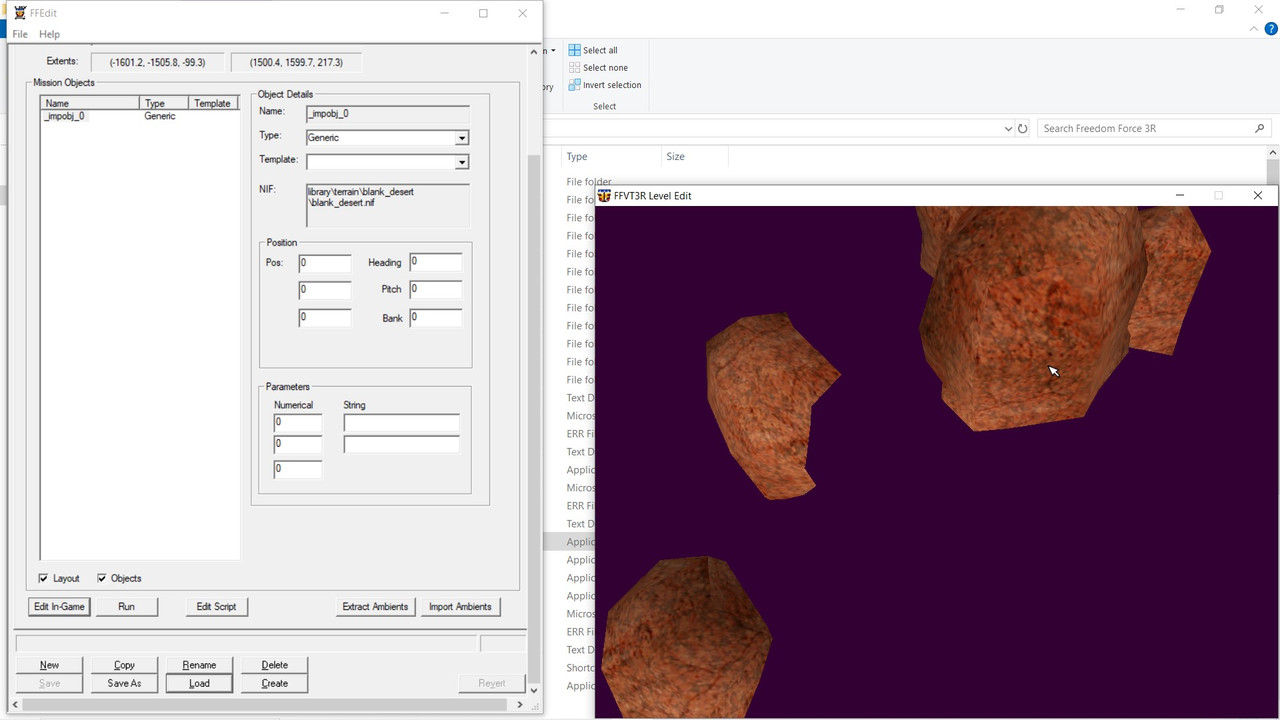1280x720 pixels.
Task: Click the Edit In-Game button
Action: click(59, 606)
